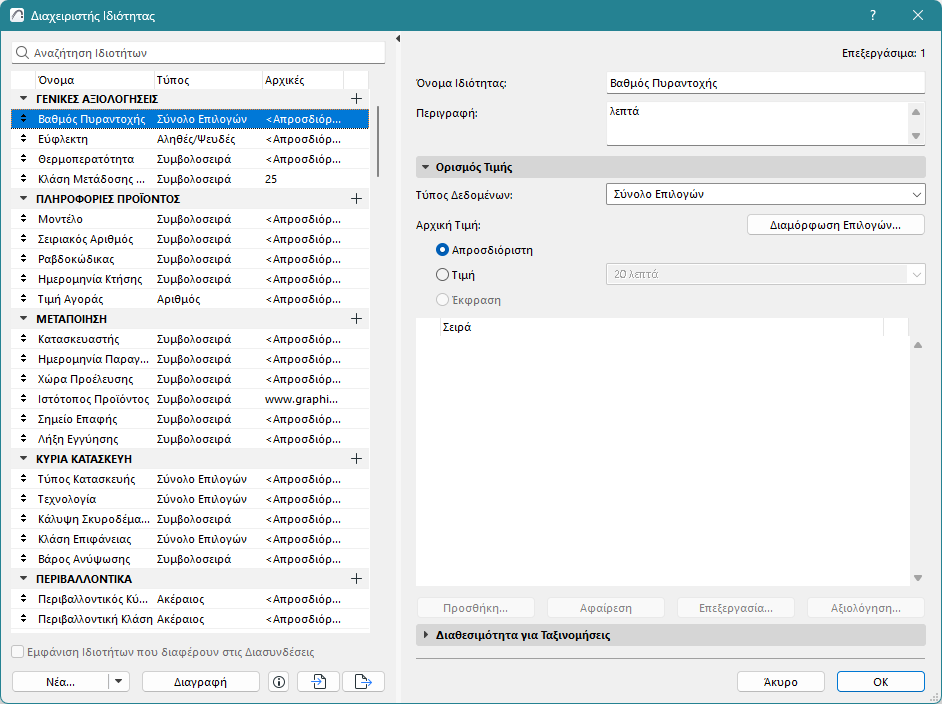Click the info icon button

click(279, 681)
